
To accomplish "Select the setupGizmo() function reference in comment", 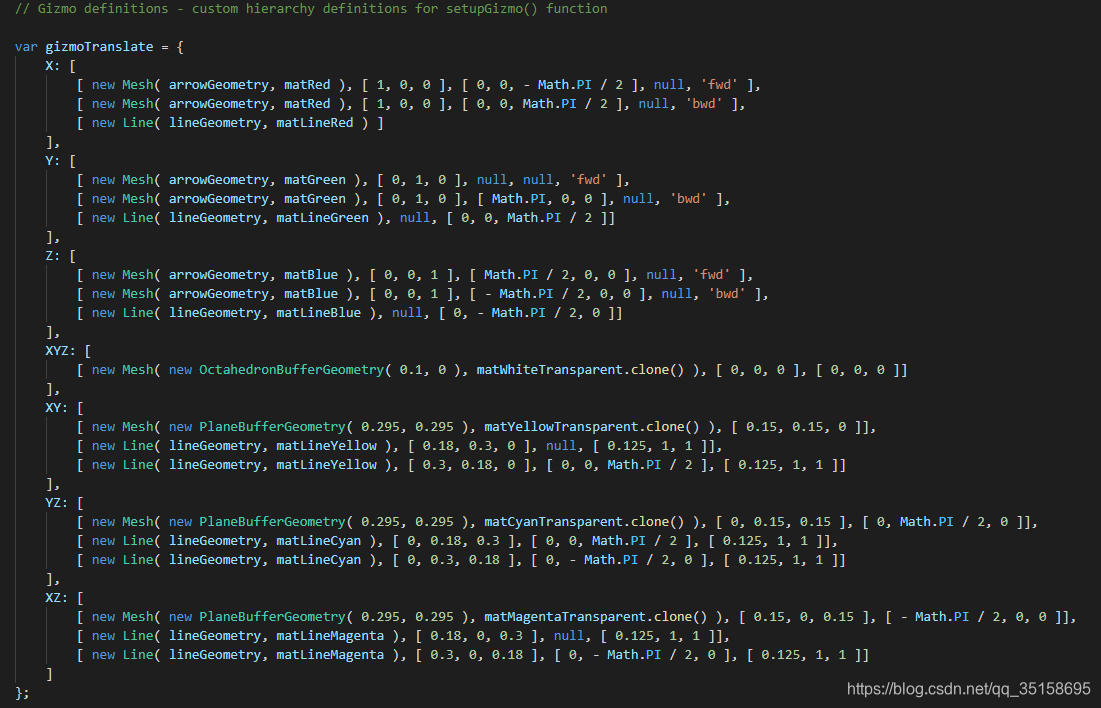I will pyautogui.click(x=488, y=9).
